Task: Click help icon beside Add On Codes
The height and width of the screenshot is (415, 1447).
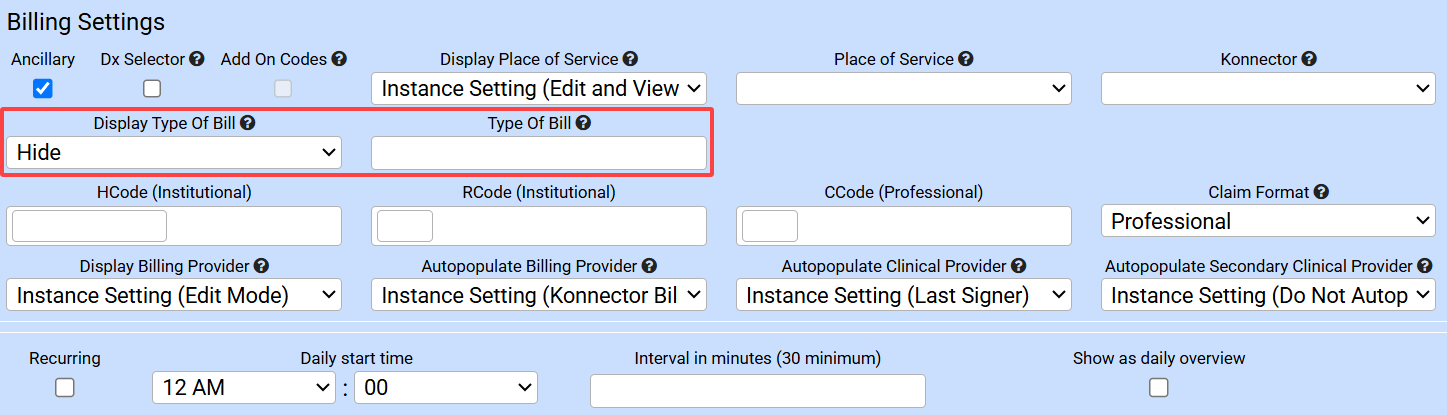Action: point(339,60)
